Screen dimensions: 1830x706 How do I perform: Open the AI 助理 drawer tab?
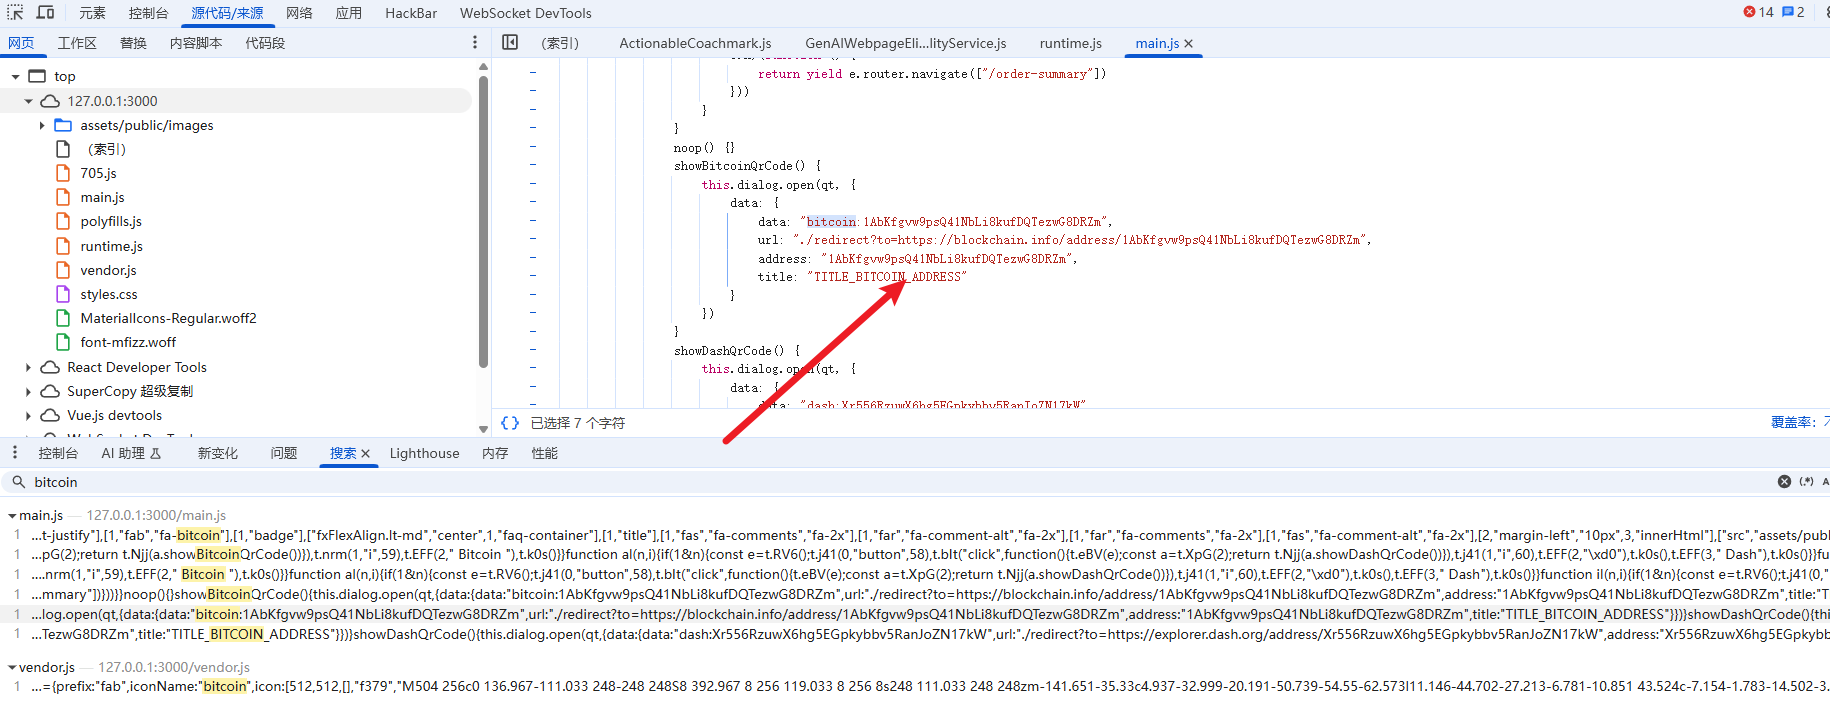pyautogui.click(x=131, y=453)
